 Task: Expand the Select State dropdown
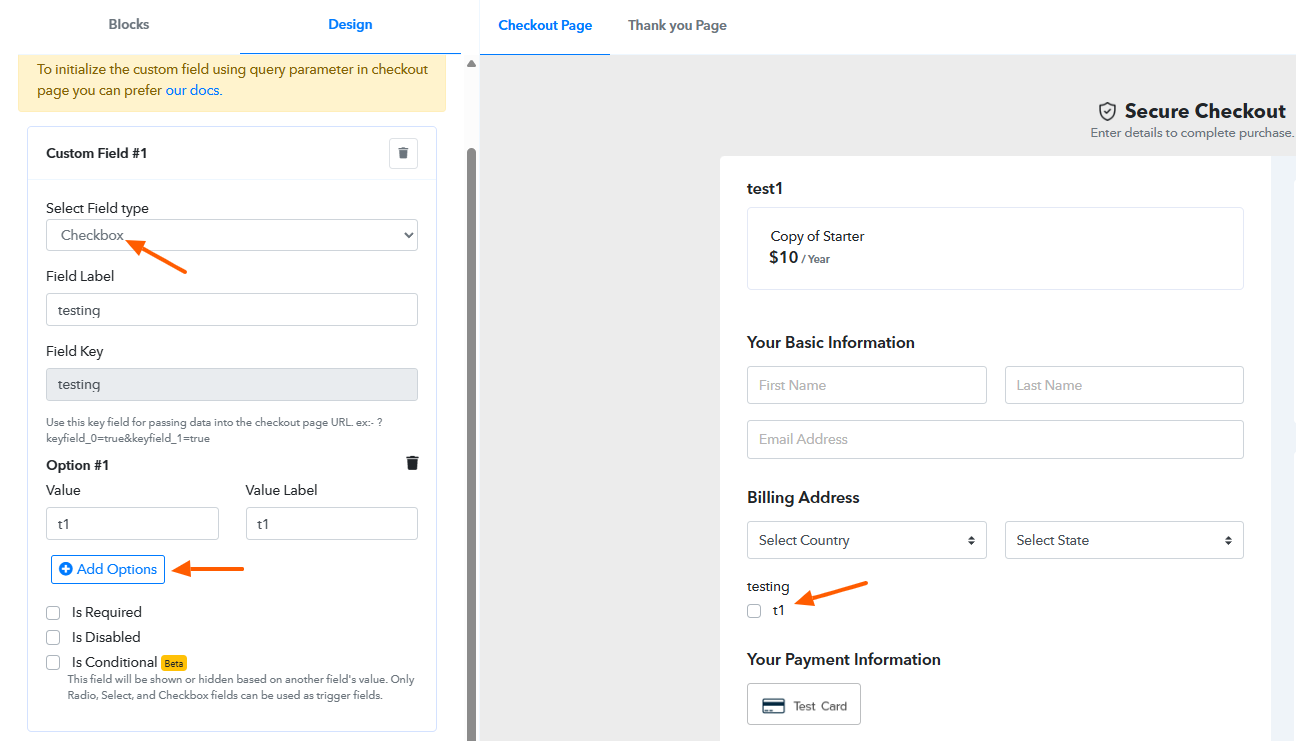(1124, 540)
